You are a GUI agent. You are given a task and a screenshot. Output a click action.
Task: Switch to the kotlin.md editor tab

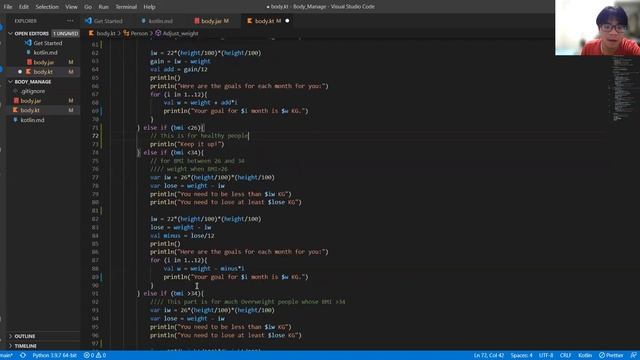point(160,21)
